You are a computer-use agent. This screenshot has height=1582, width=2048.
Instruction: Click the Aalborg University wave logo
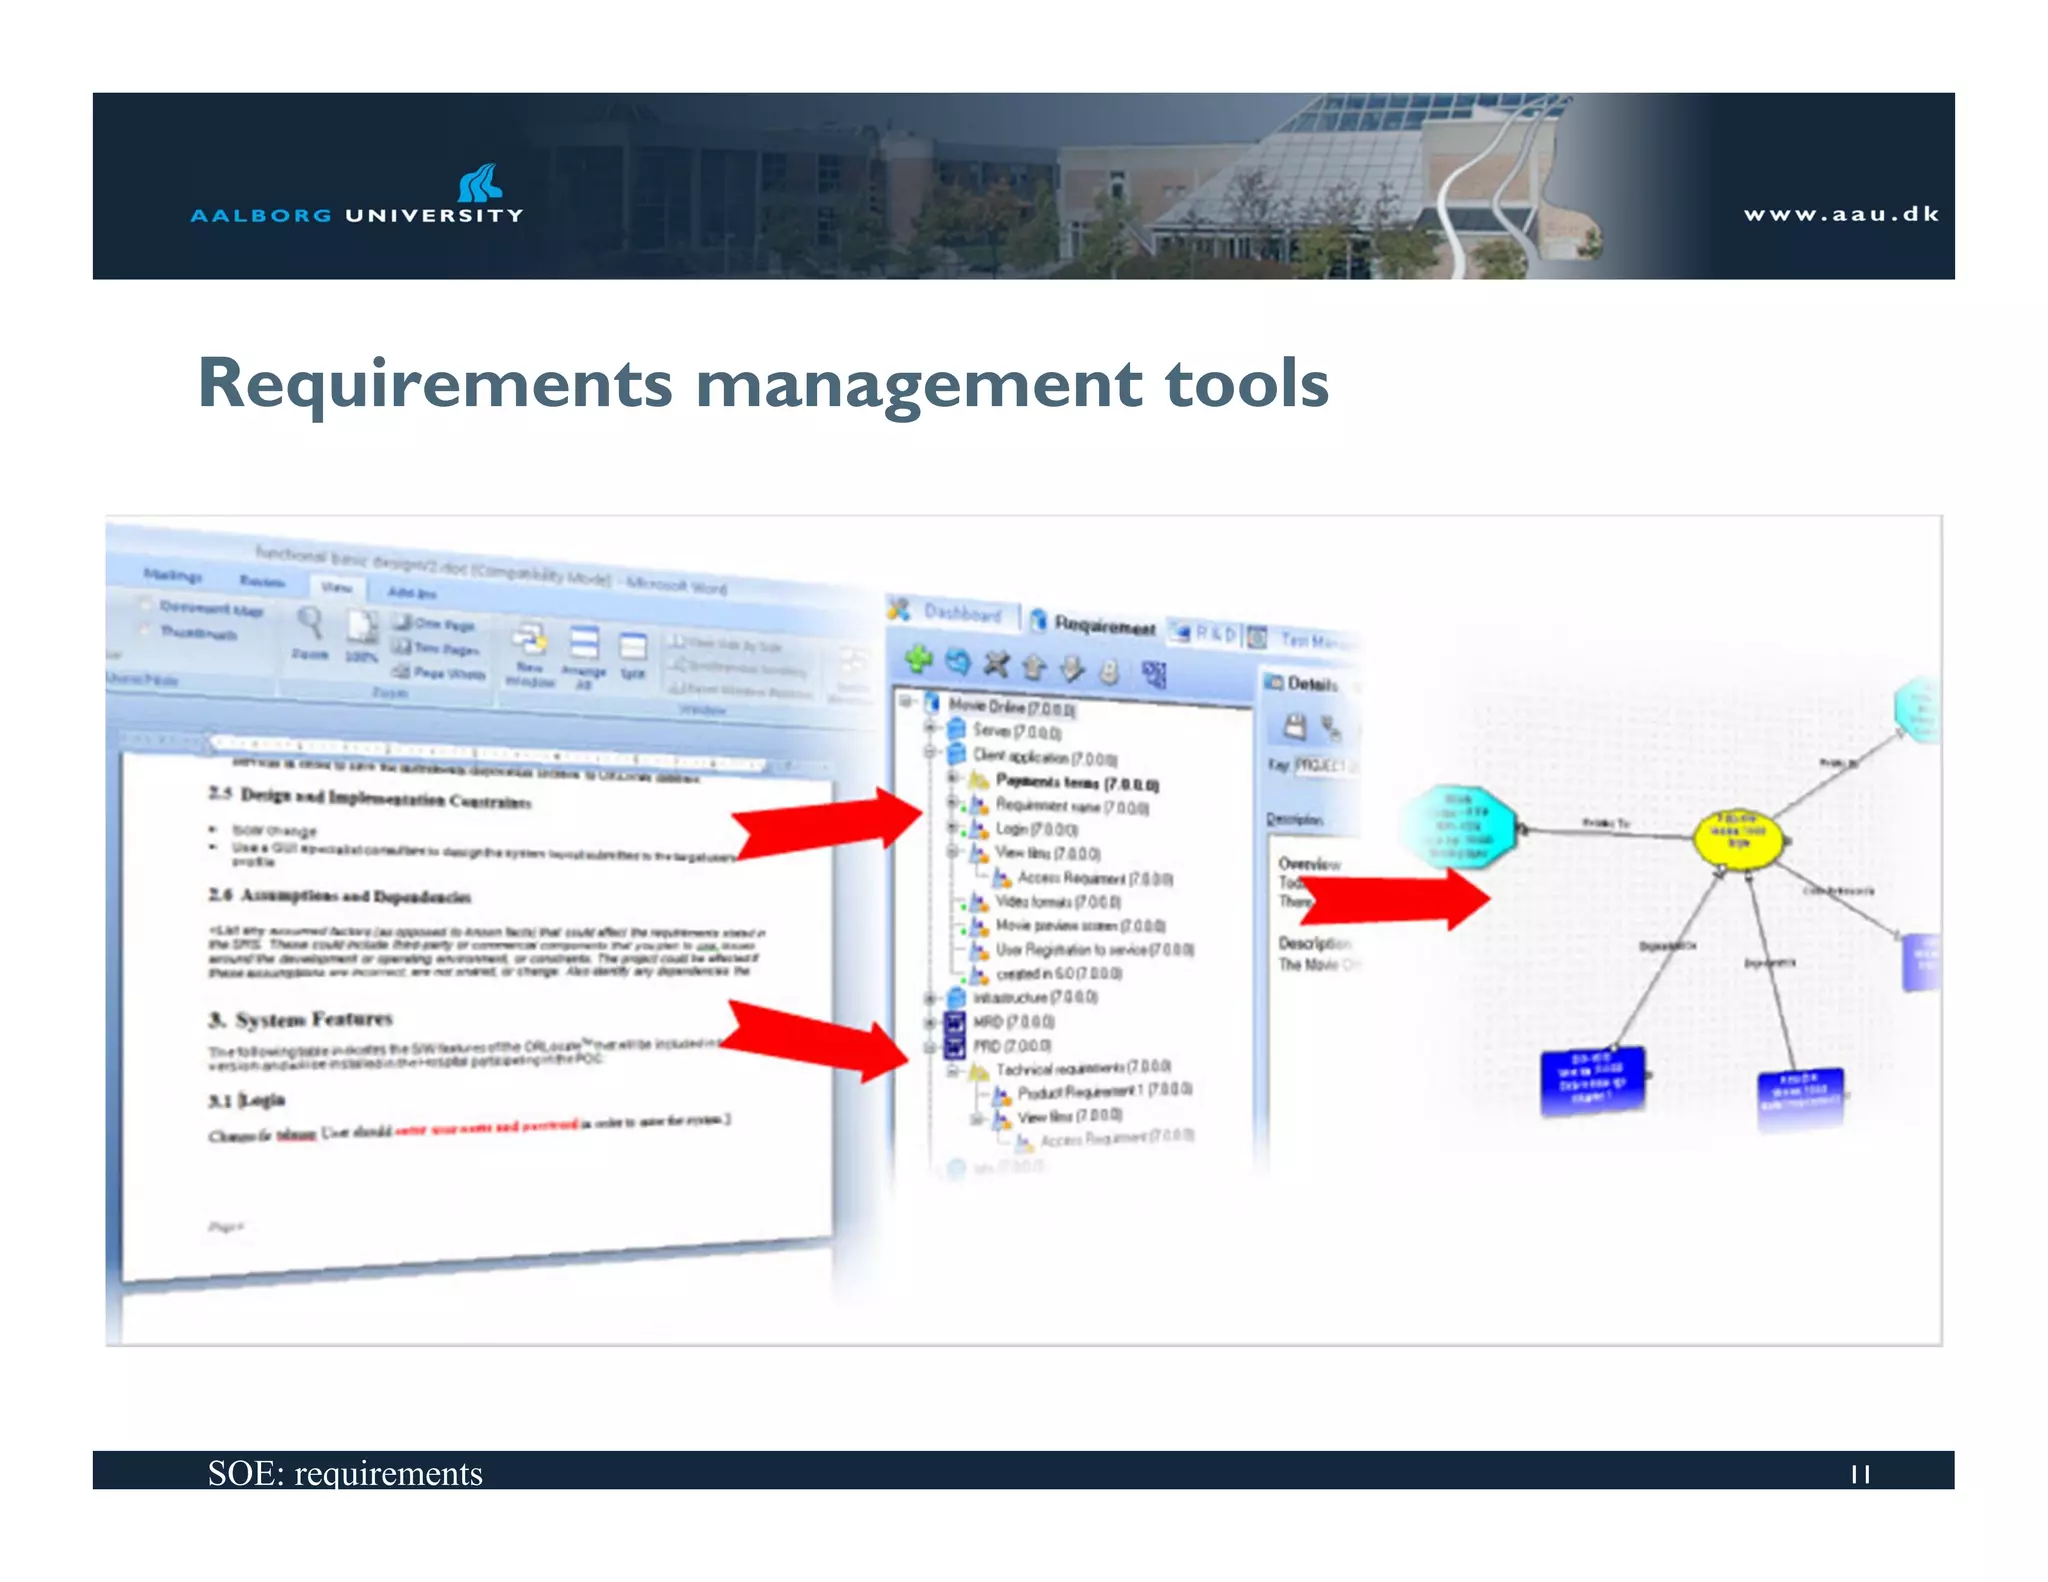(x=480, y=183)
